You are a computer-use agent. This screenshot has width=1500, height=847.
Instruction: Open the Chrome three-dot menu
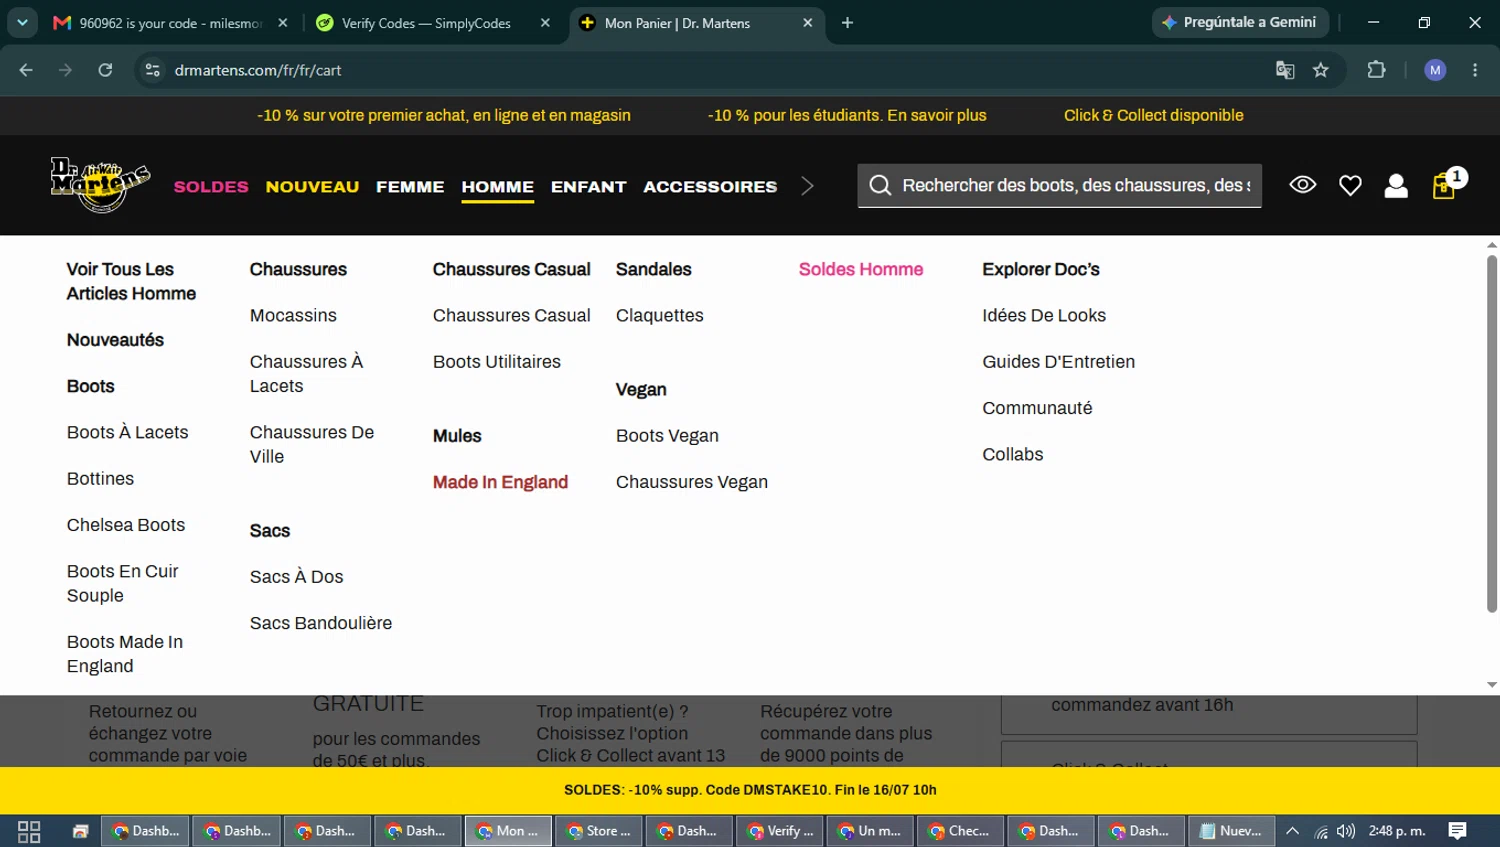click(1475, 70)
